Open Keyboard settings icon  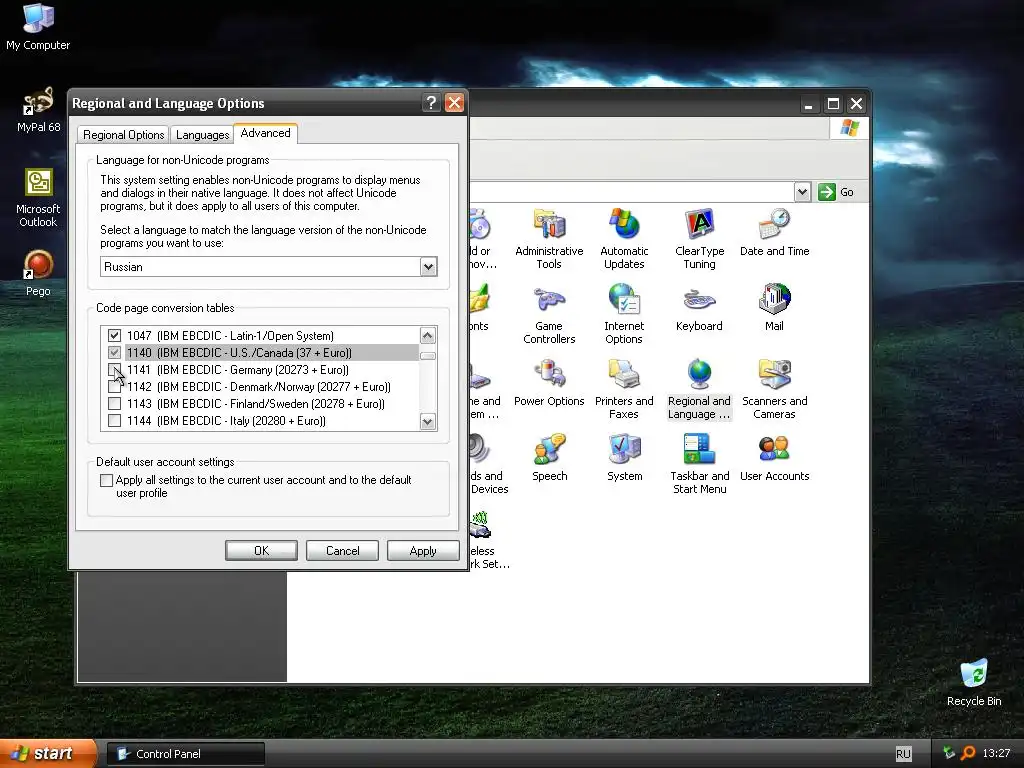[699, 308]
